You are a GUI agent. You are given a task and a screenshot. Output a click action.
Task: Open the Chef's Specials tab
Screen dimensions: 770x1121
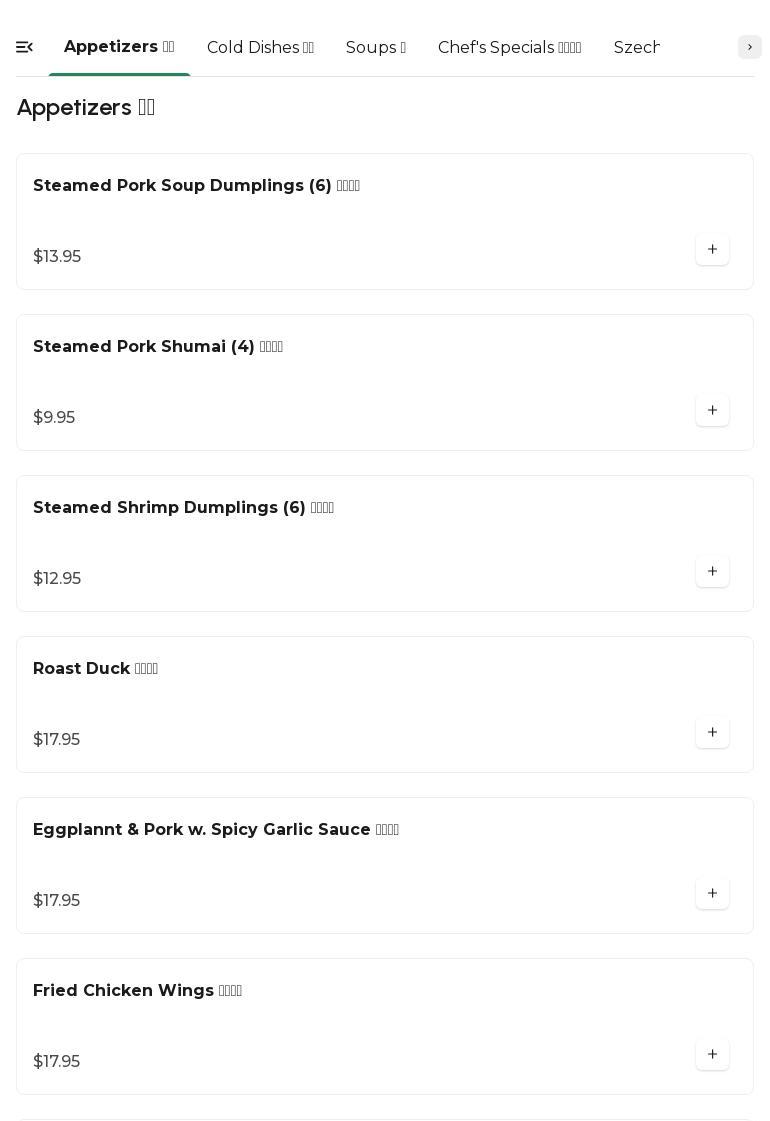(509, 48)
